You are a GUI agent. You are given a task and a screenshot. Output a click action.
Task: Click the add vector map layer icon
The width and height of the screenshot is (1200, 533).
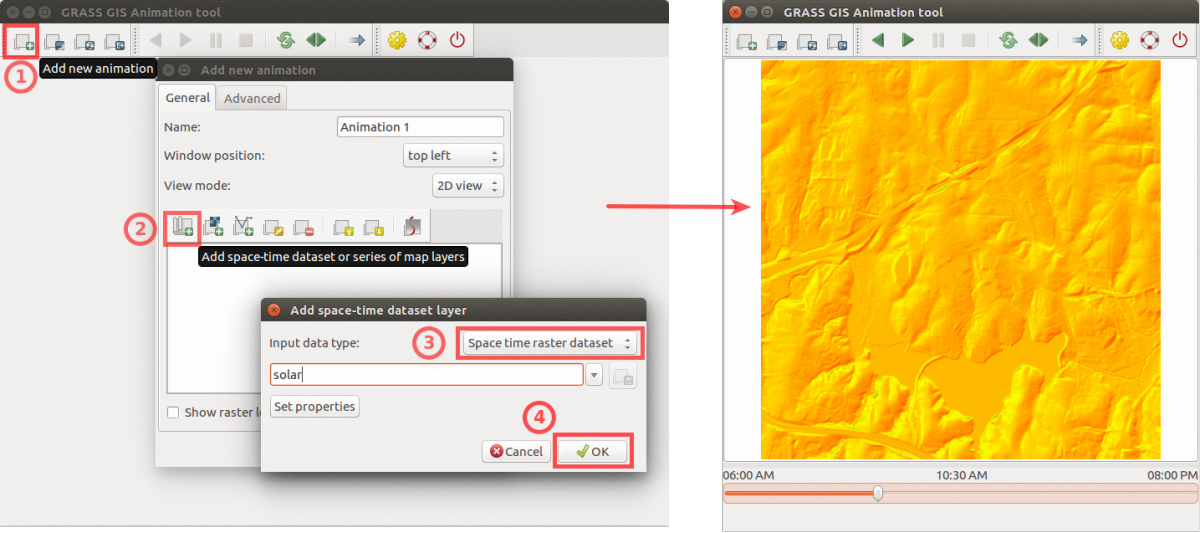243,227
